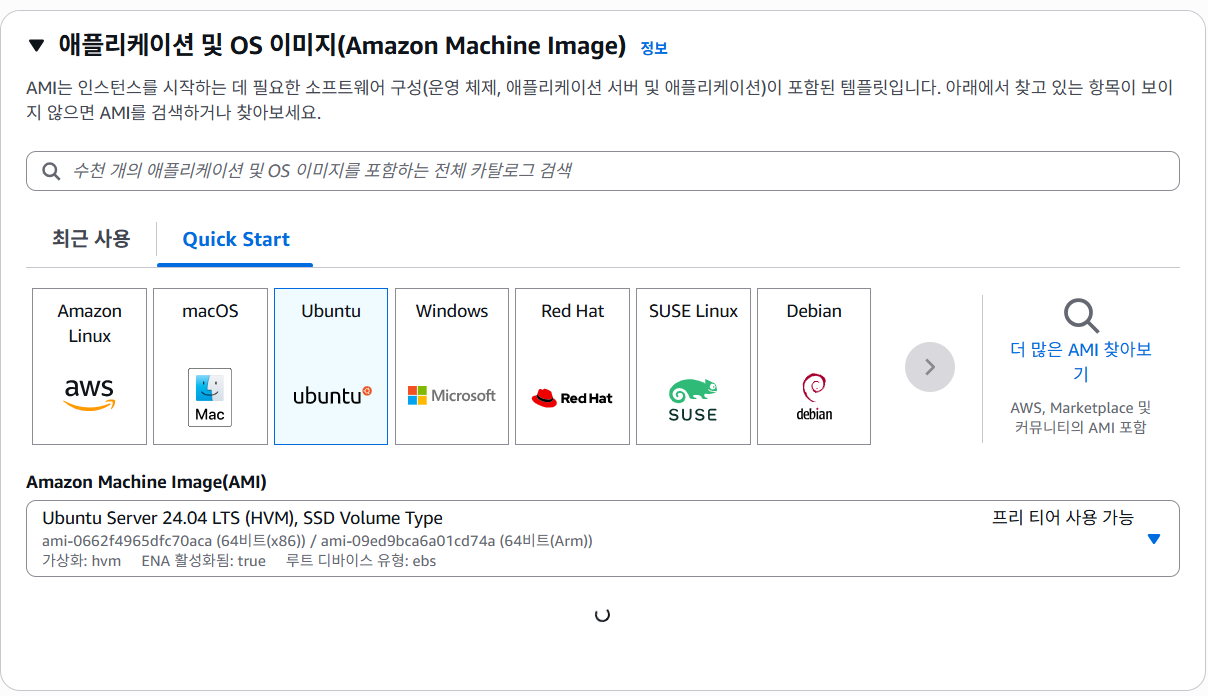The height and width of the screenshot is (696, 1208).
Task: Select the Debian swirl logo tile
Action: tap(814, 366)
